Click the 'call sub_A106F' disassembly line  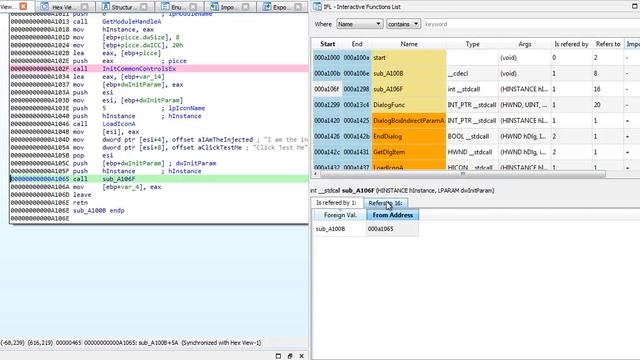tap(159, 179)
